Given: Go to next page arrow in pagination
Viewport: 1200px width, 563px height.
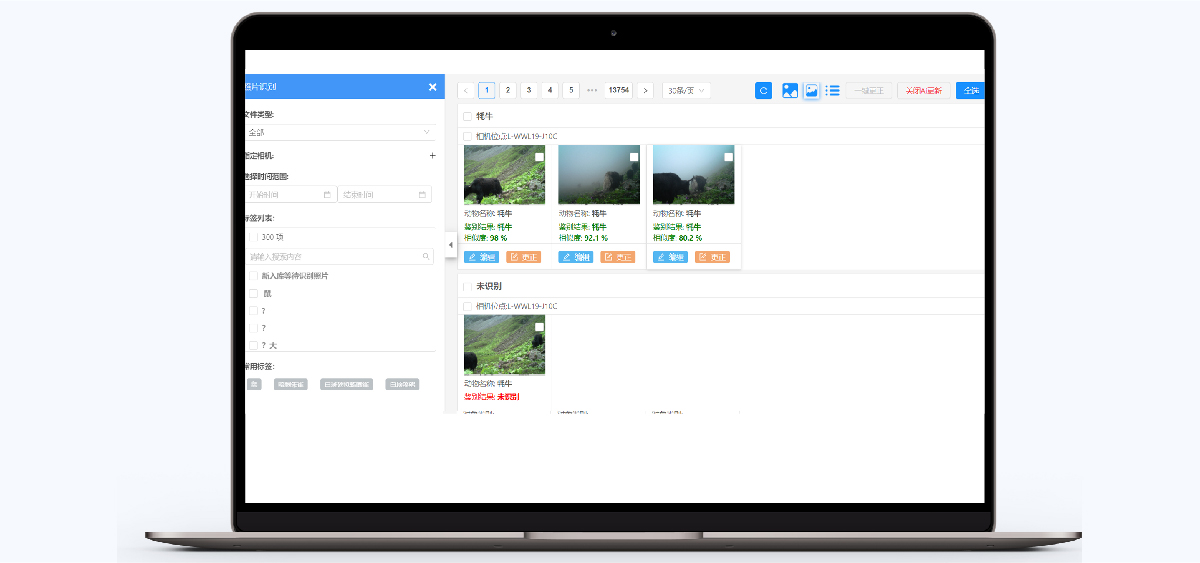Looking at the screenshot, I should pyautogui.click(x=646, y=90).
